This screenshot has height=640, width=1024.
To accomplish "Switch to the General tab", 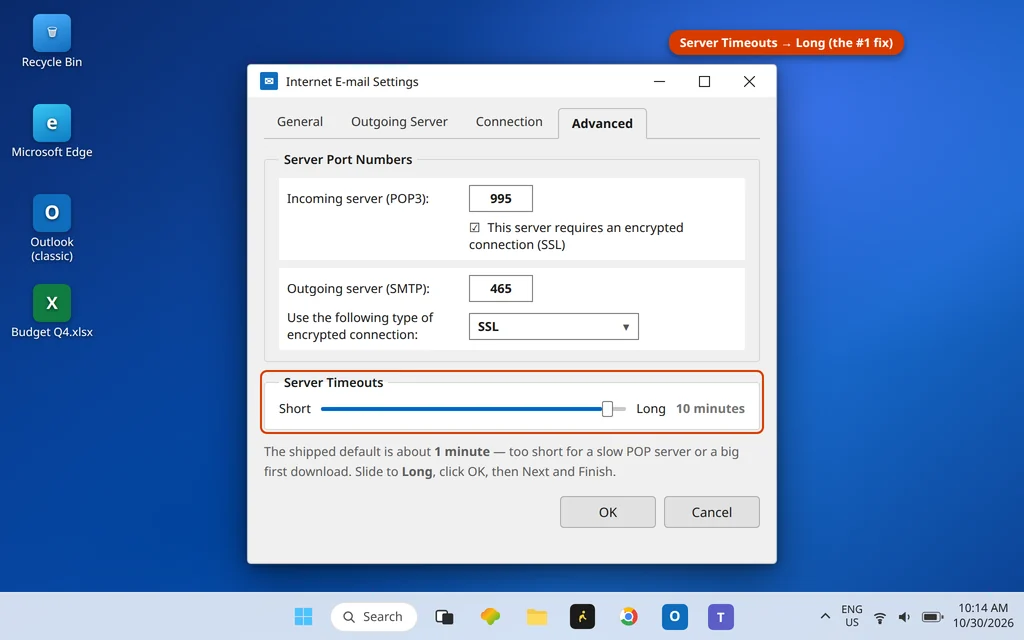I will (300, 122).
